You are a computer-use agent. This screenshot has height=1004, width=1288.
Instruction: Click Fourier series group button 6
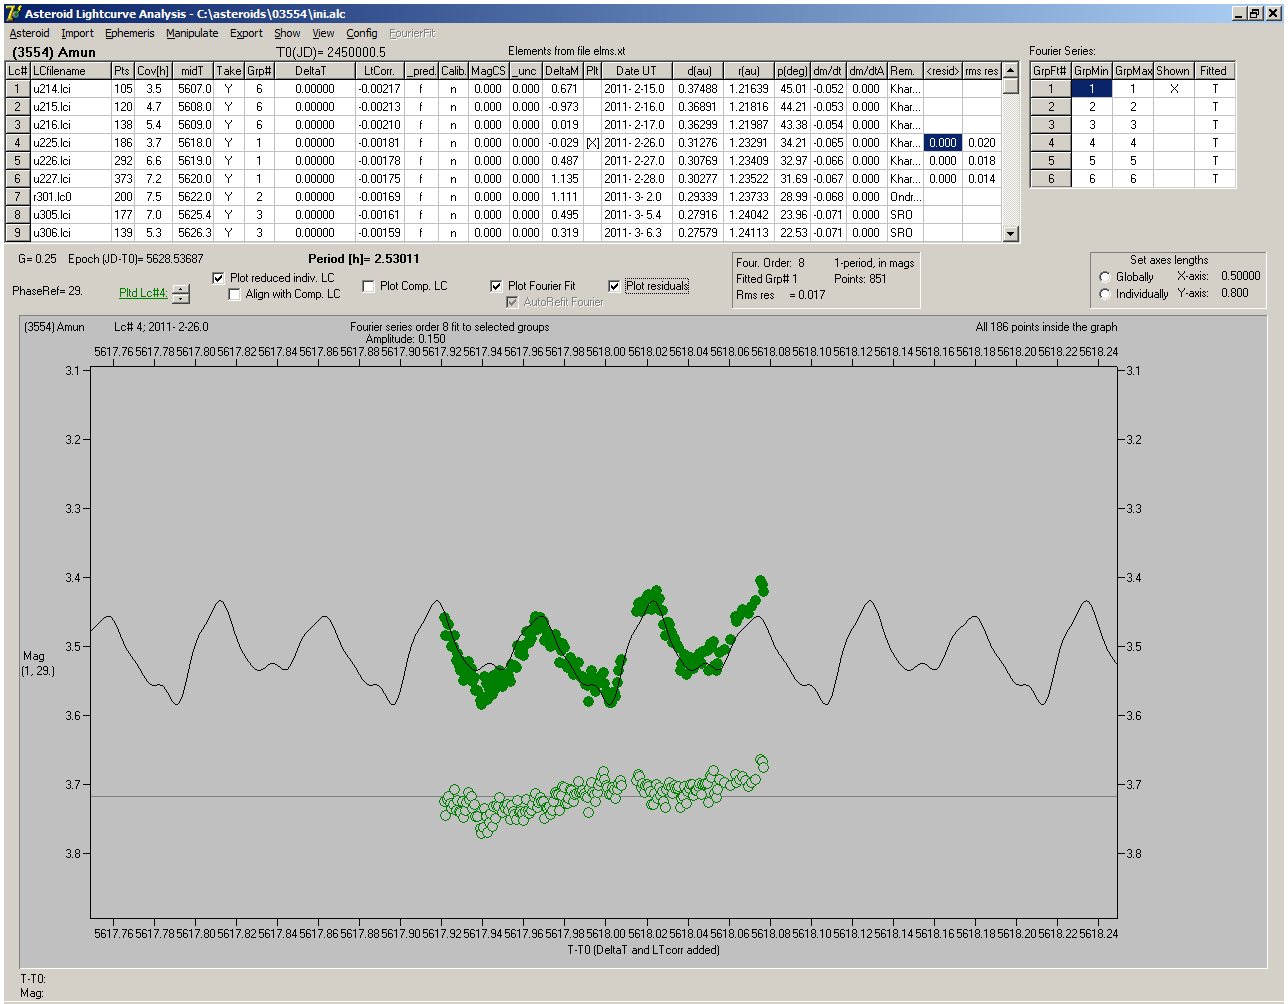click(1051, 179)
